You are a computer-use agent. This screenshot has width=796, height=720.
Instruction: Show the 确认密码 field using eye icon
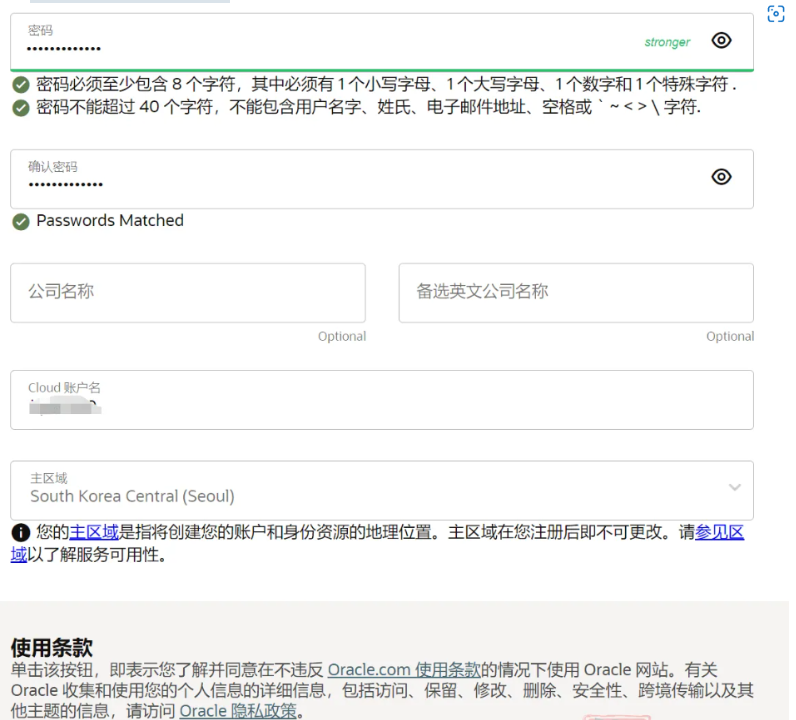pyautogui.click(x=721, y=177)
